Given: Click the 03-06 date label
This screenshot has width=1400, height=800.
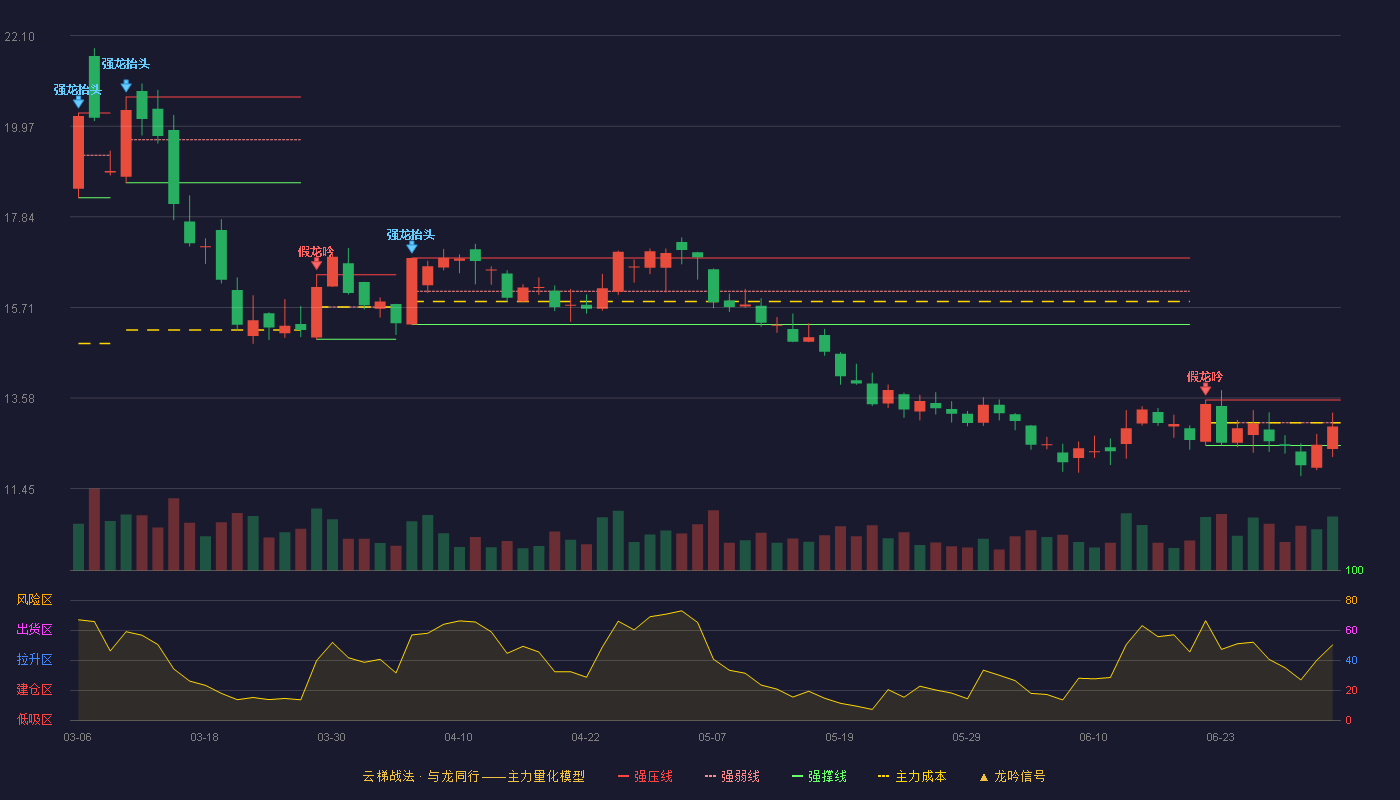Looking at the screenshot, I should coord(77,737).
